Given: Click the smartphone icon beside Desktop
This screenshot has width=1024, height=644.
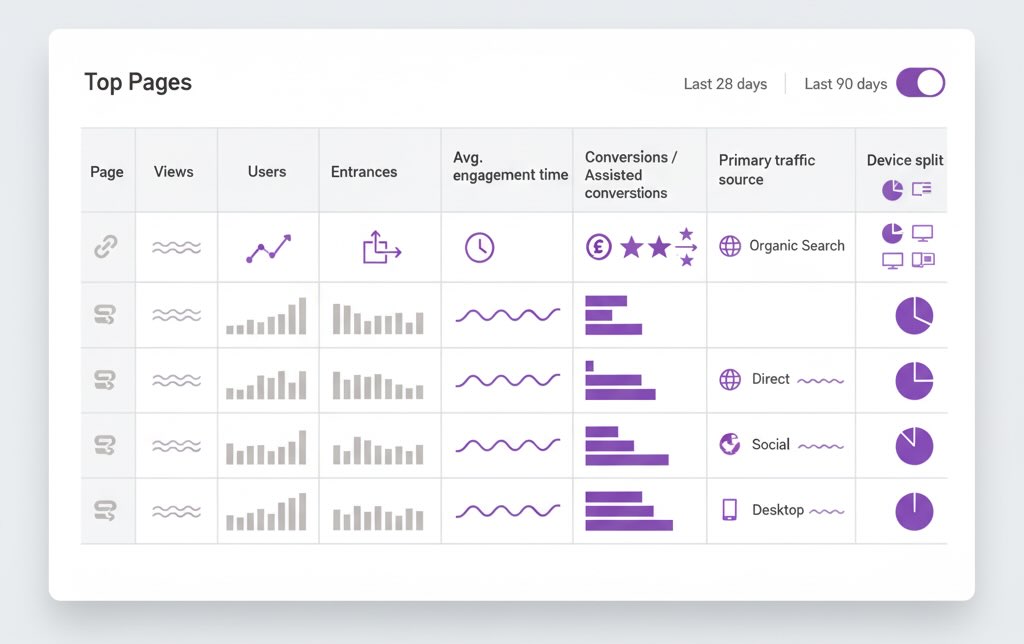Looking at the screenshot, I should 729,510.
